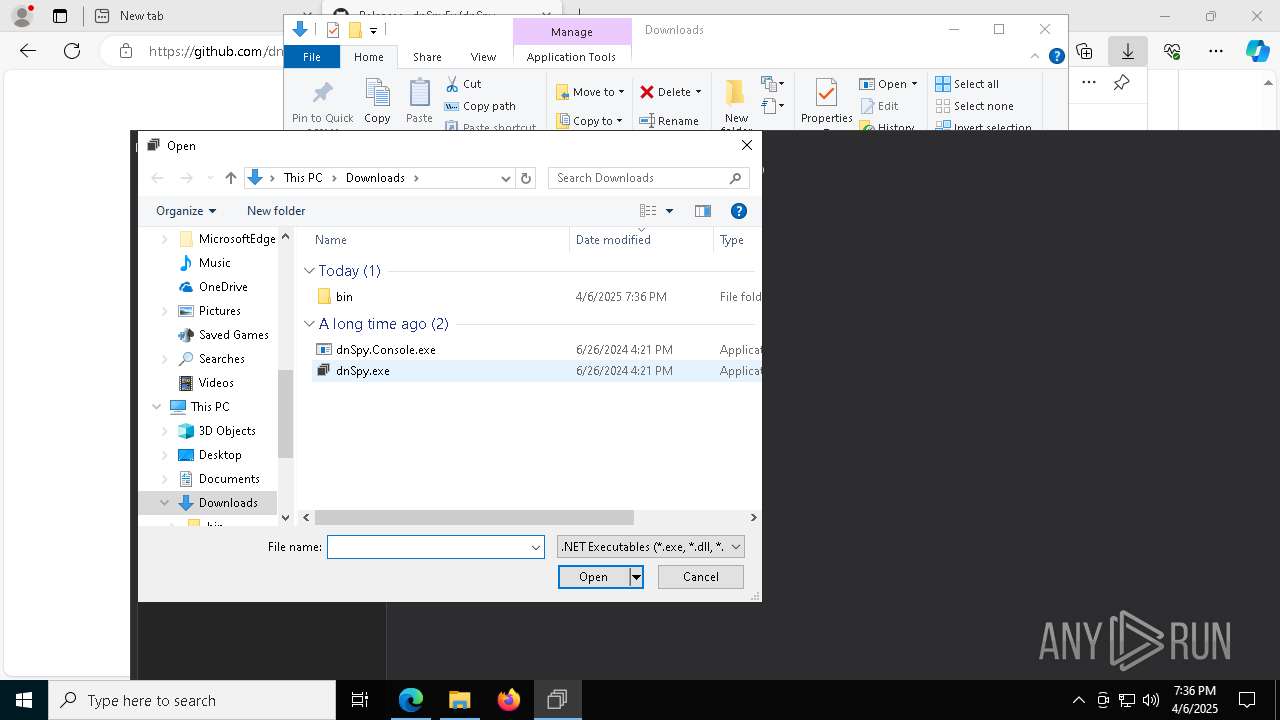Change the view layout icon
The image size is (1280, 720).
pyautogui.click(x=648, y=211)
